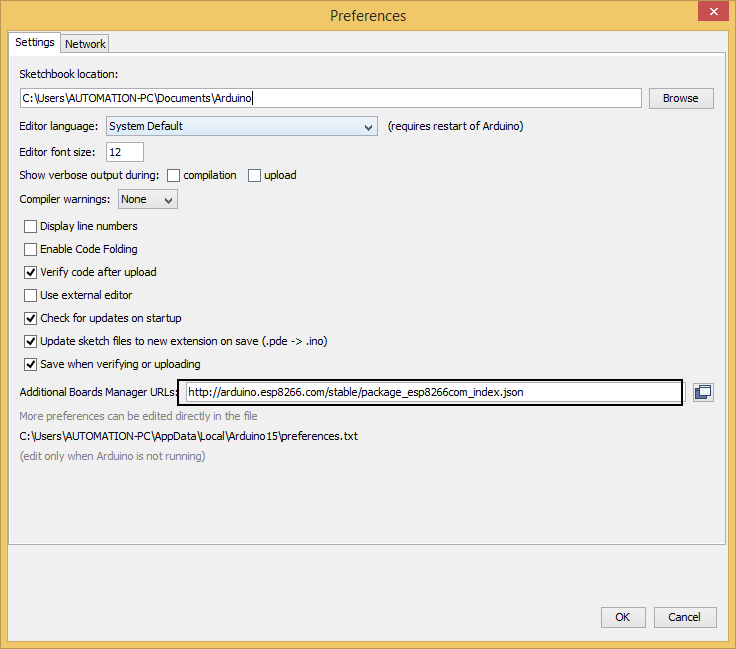Open the additional boards URLs editor icon
The height and width of the screenshot is (649, 736).
click(703, 392)
